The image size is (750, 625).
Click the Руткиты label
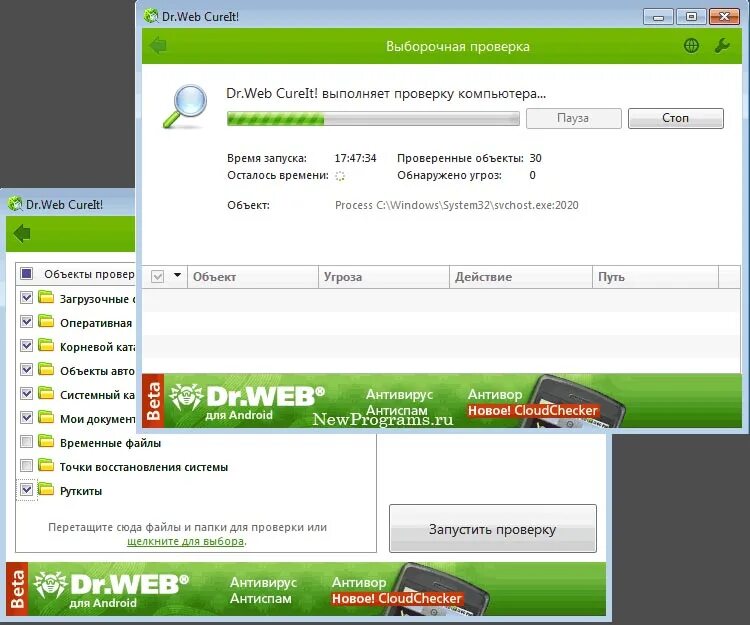click(x=81, y=491)
